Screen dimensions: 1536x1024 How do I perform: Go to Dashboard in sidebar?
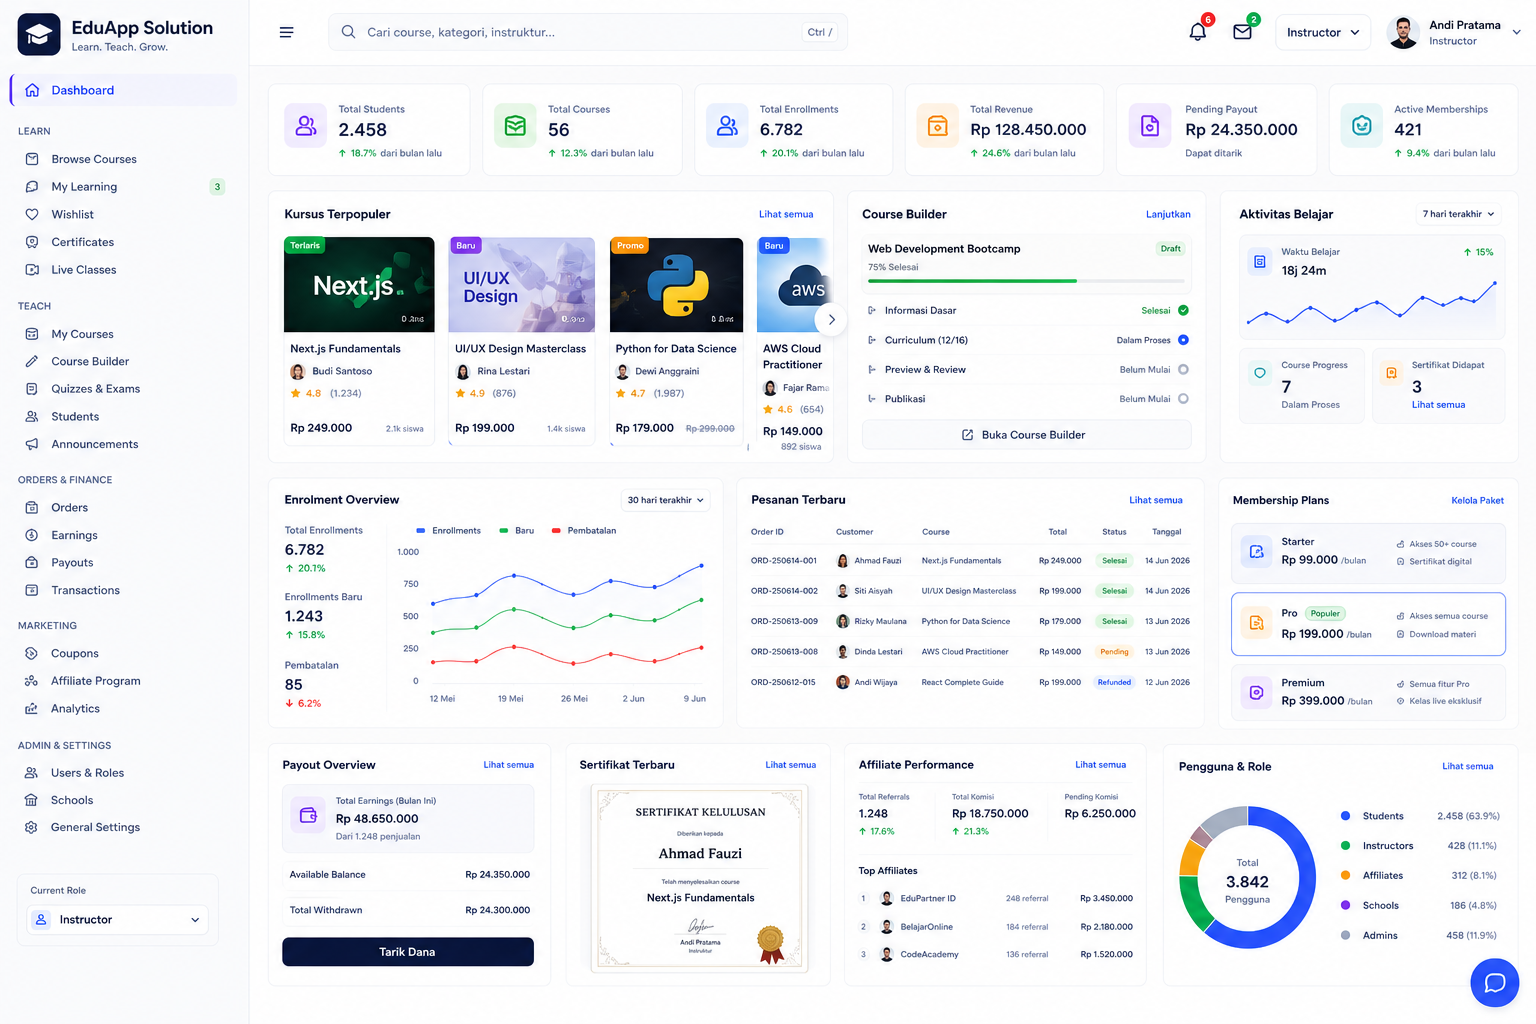[124, 90]
